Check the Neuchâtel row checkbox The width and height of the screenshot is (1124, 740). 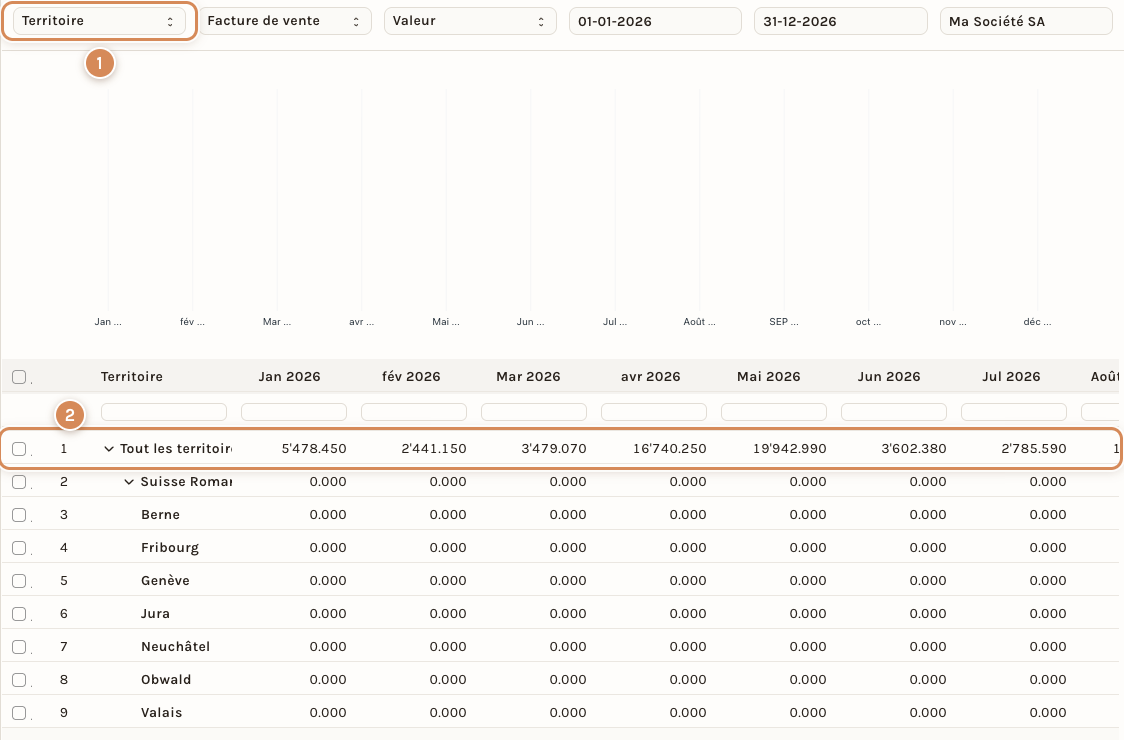(19, 647)
